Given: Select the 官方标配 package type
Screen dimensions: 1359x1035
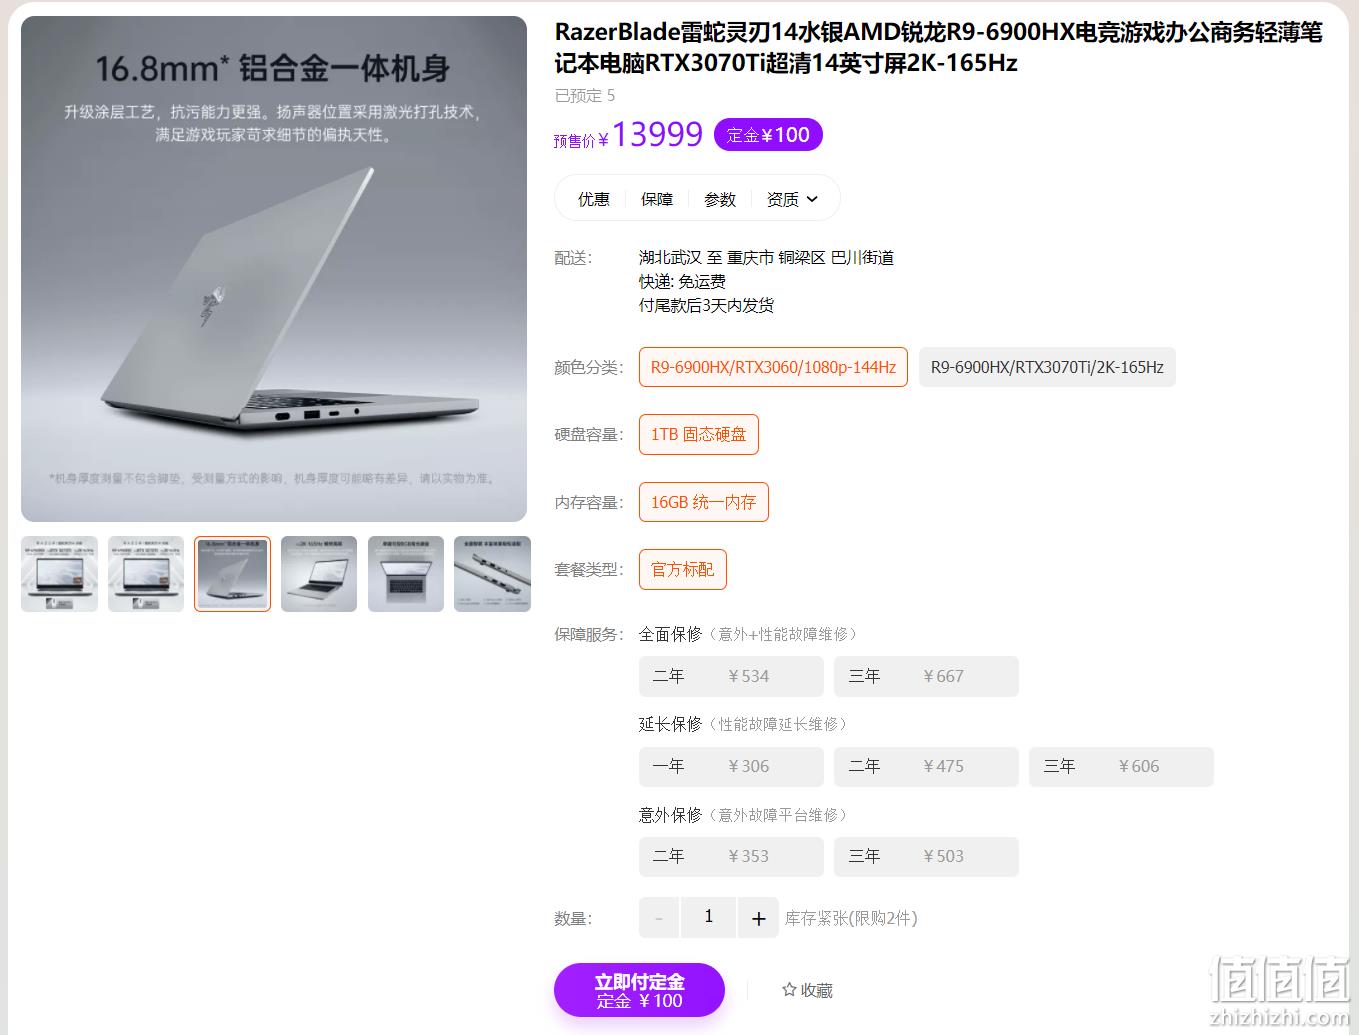Looking at the screenshot, I should click(x=682, y=569).
